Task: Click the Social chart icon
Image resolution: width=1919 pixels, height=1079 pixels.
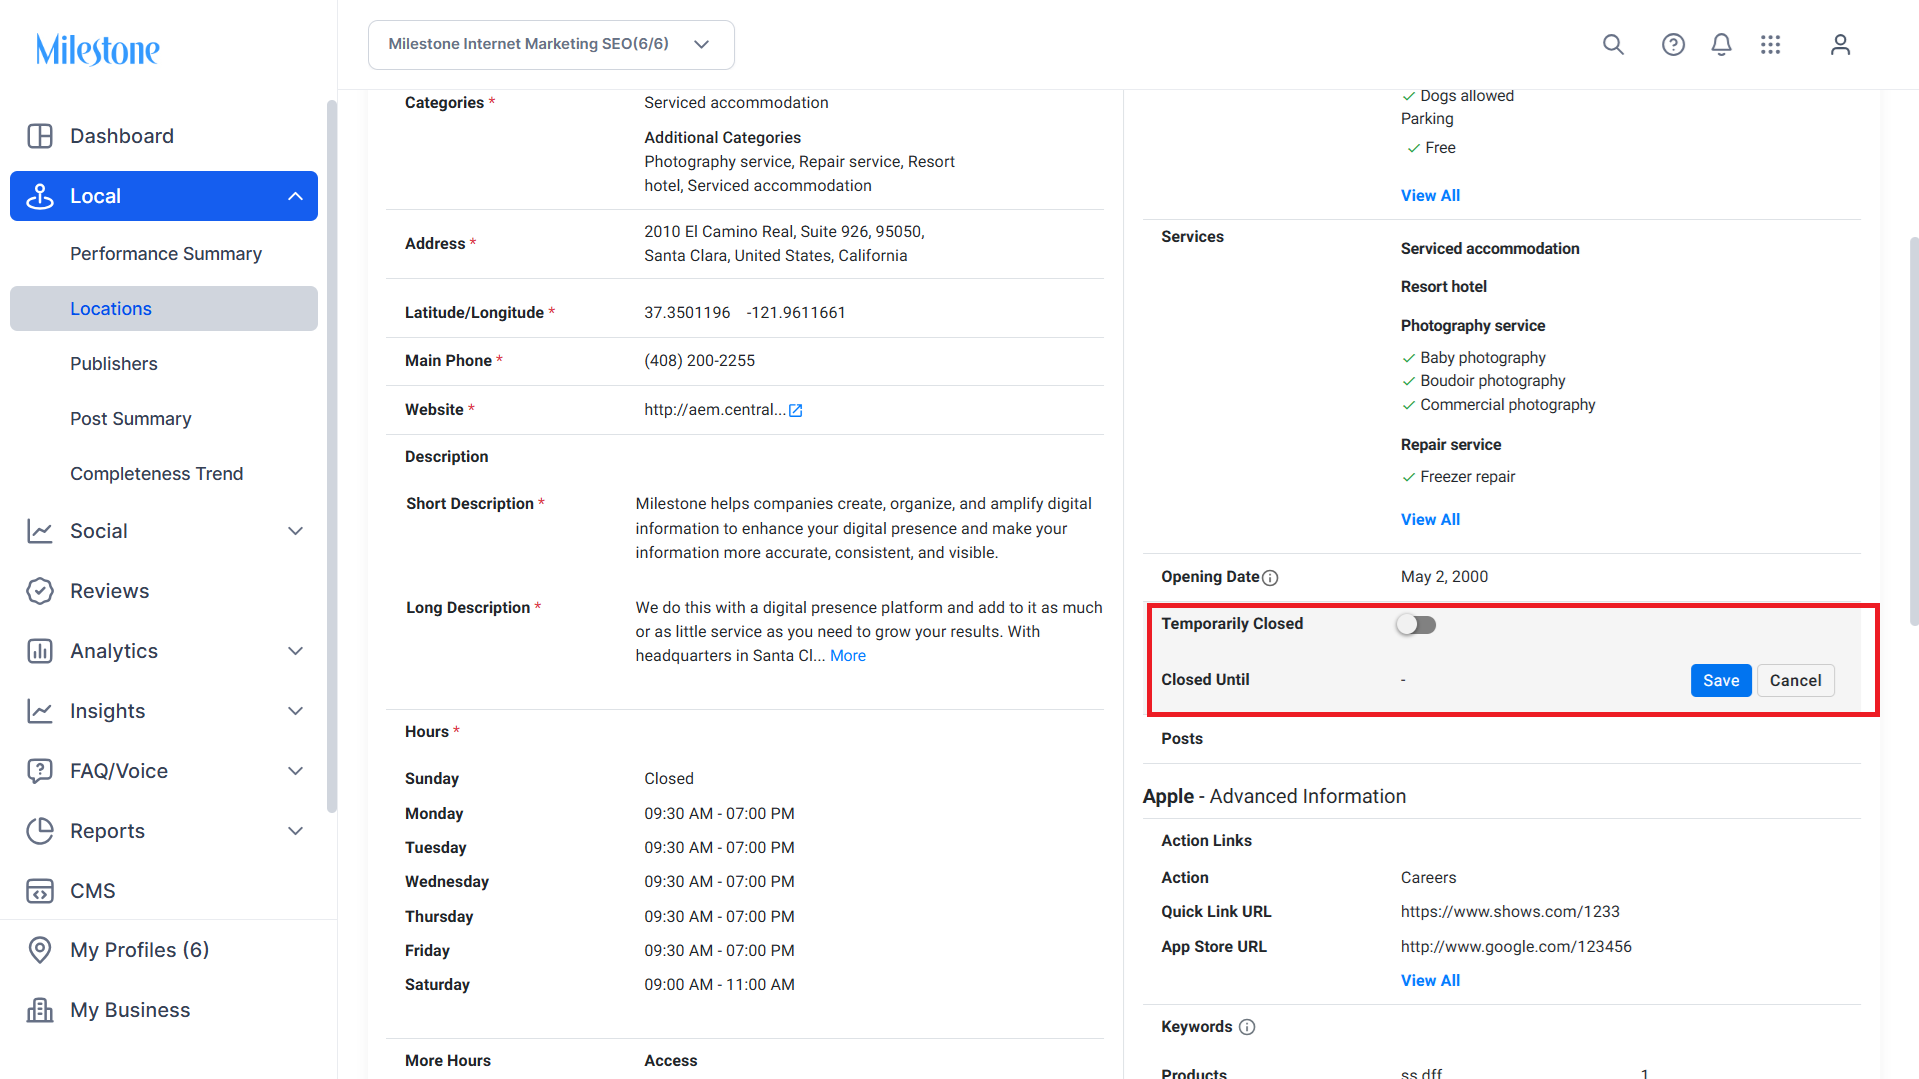Action: (40, 531)
